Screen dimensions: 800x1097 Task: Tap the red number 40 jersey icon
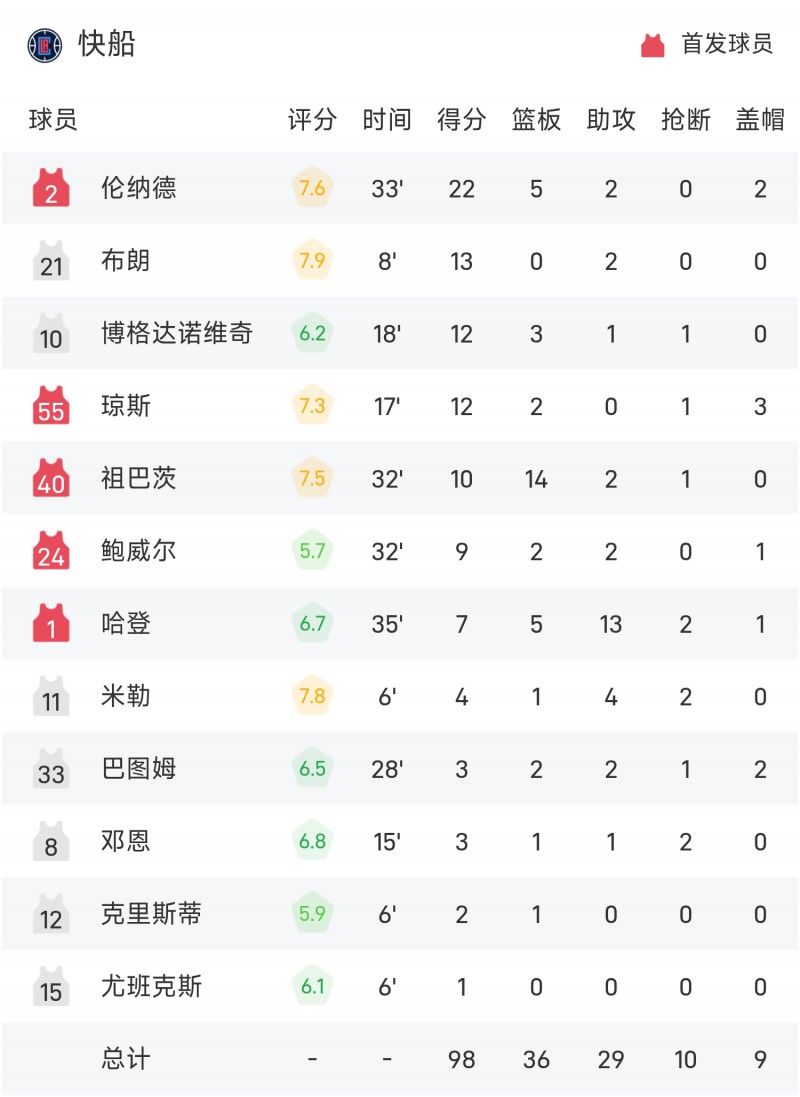coord(51,478)
